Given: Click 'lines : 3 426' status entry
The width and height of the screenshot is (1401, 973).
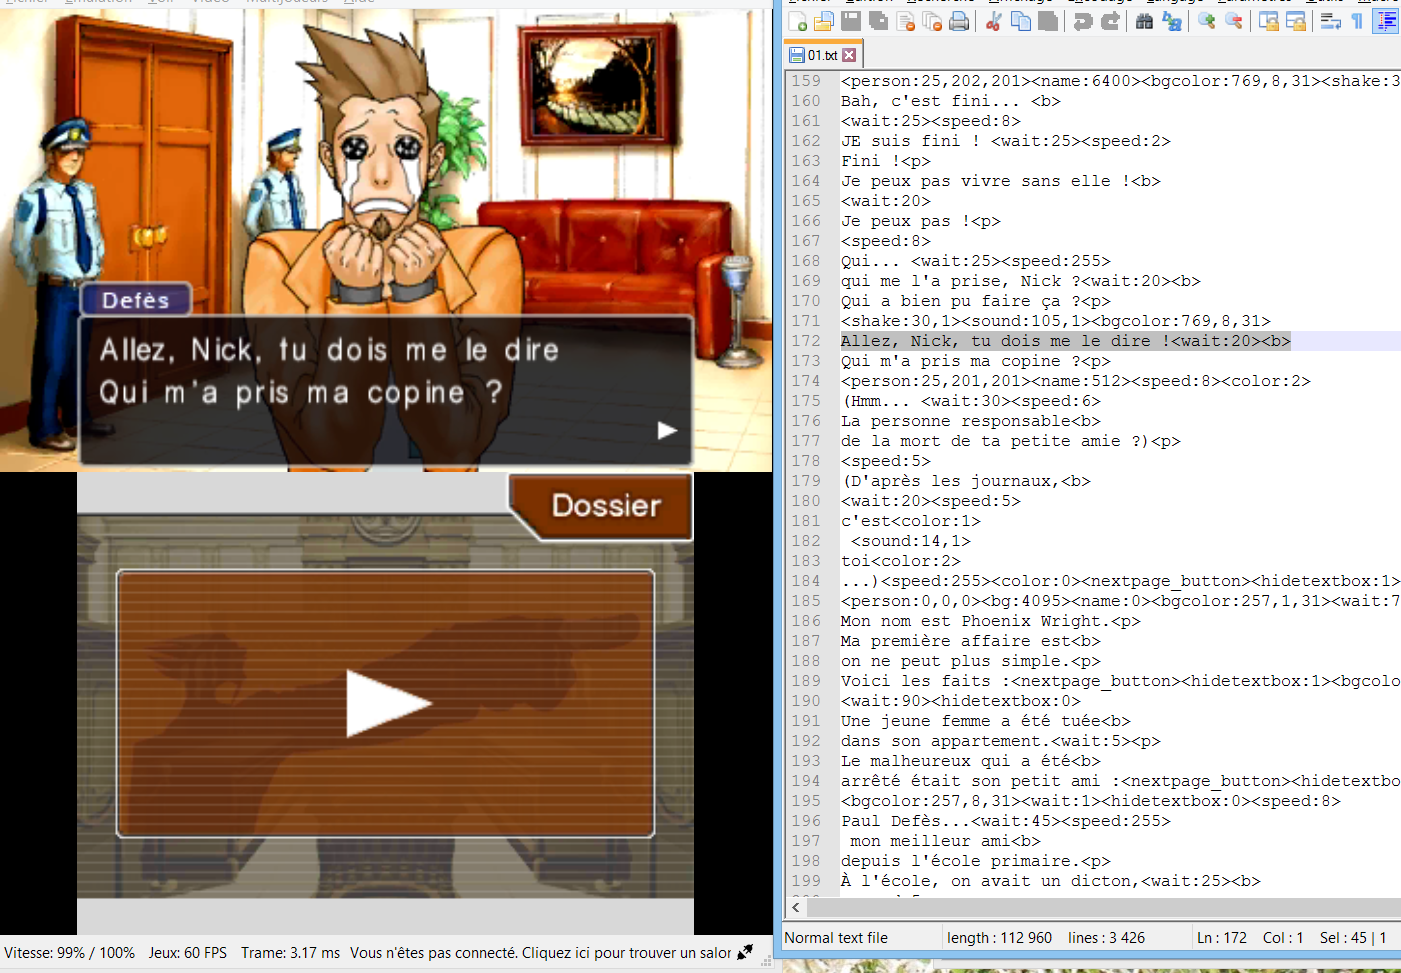Looking at the screenshot, I should click(x=1106, y=938).
